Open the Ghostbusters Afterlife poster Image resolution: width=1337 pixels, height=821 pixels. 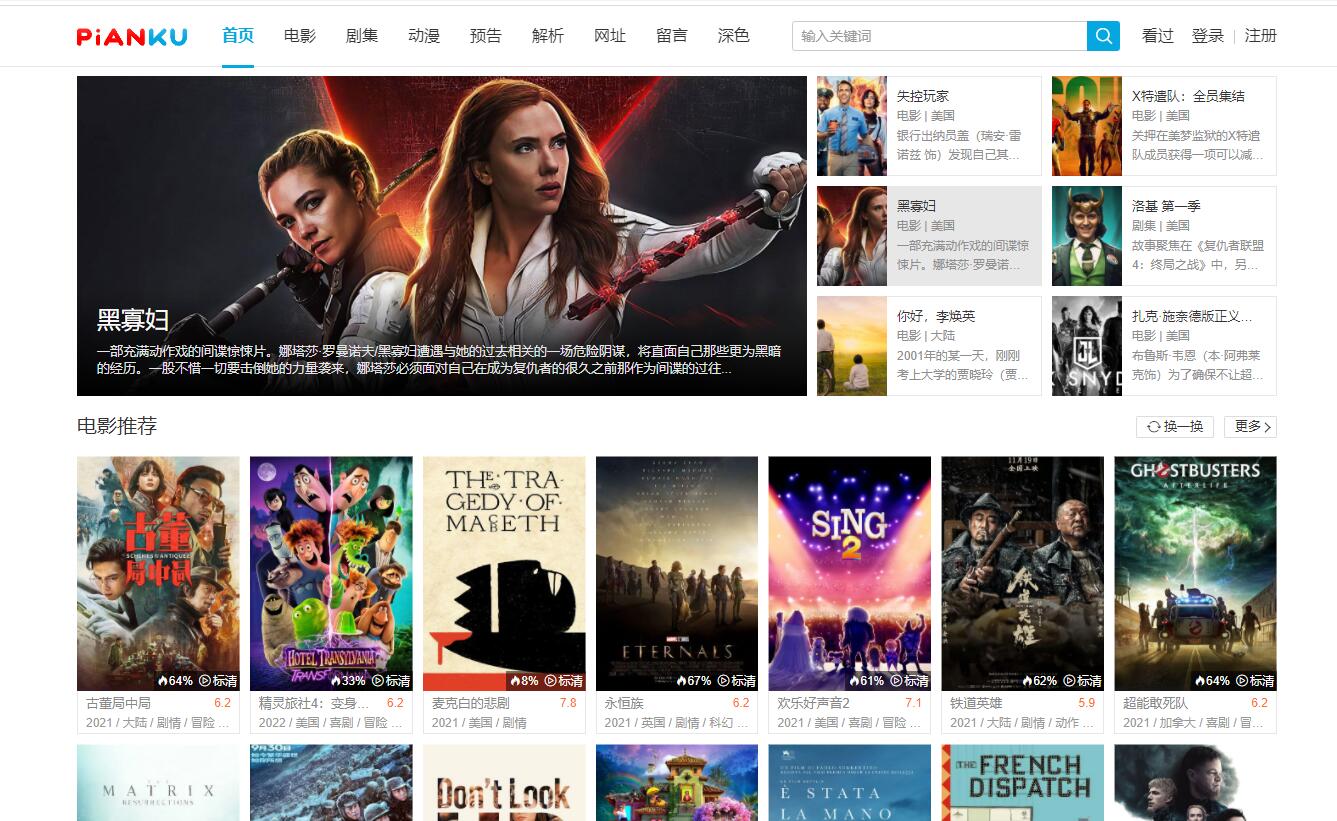tap(1196, 573)
